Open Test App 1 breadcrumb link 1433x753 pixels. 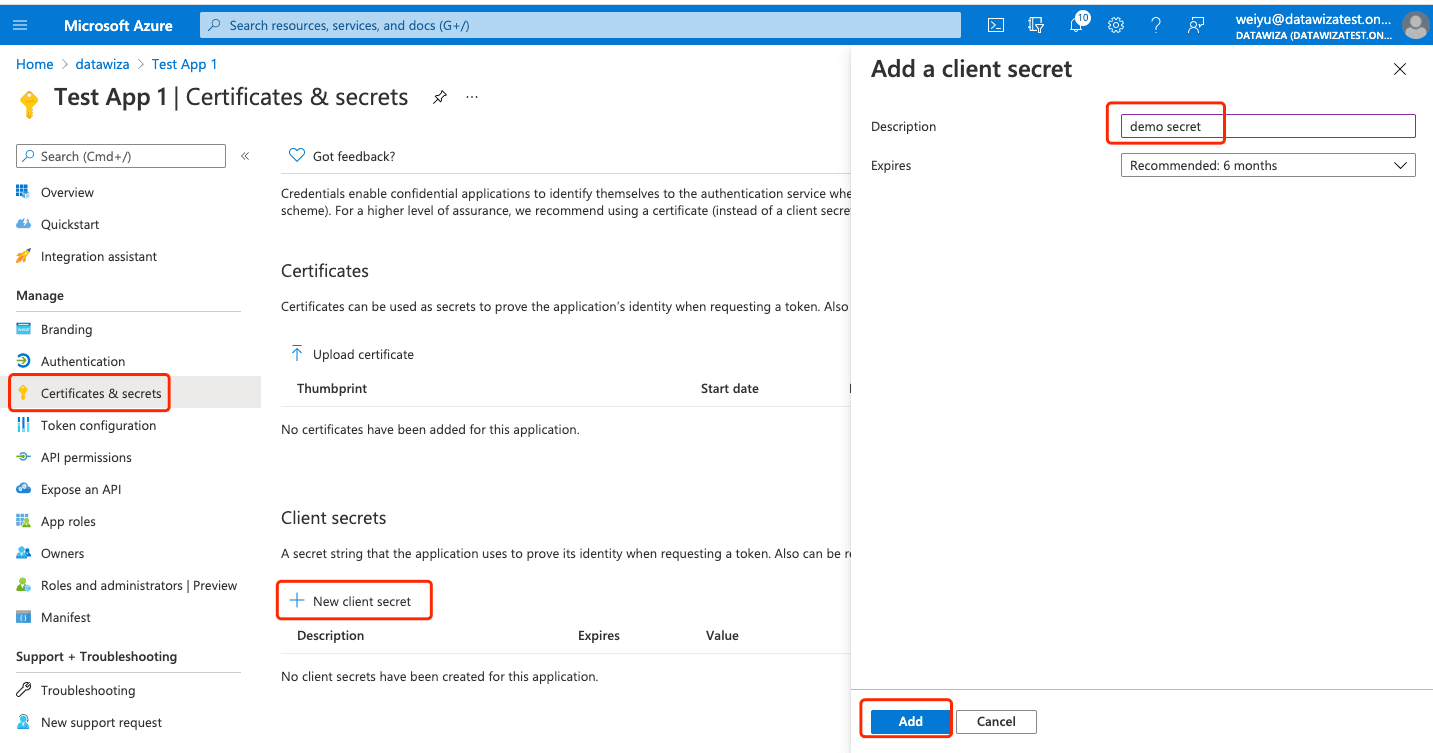184,64
